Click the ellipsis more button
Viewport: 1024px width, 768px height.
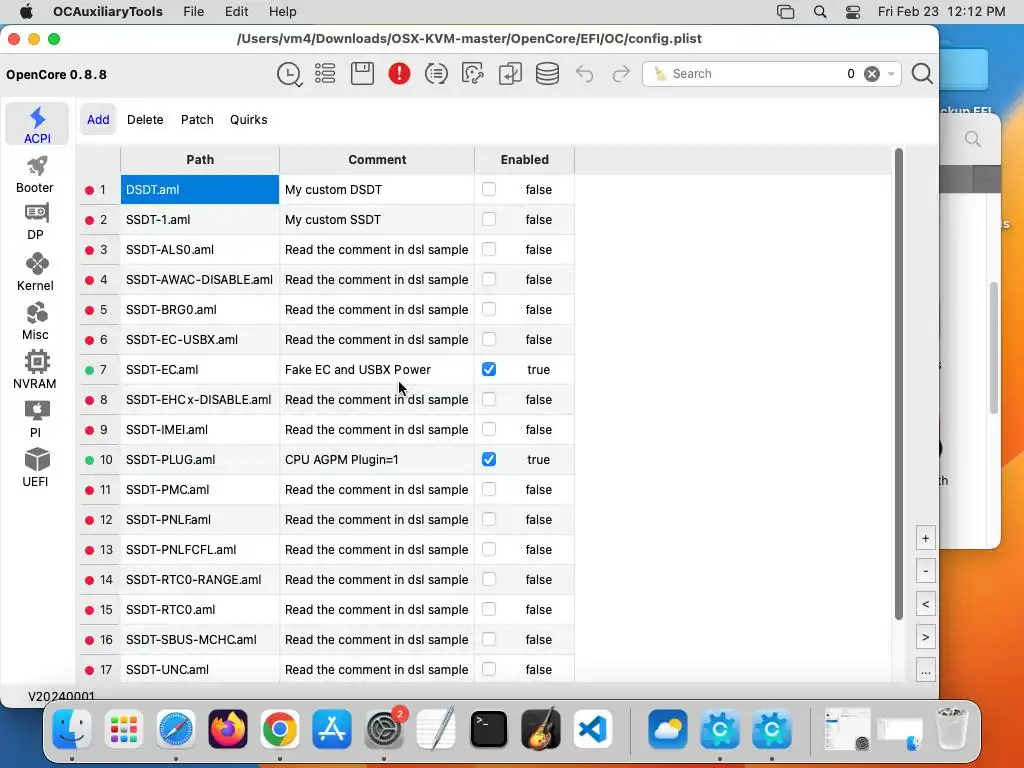pyautogui.click(x=925, y=671)
